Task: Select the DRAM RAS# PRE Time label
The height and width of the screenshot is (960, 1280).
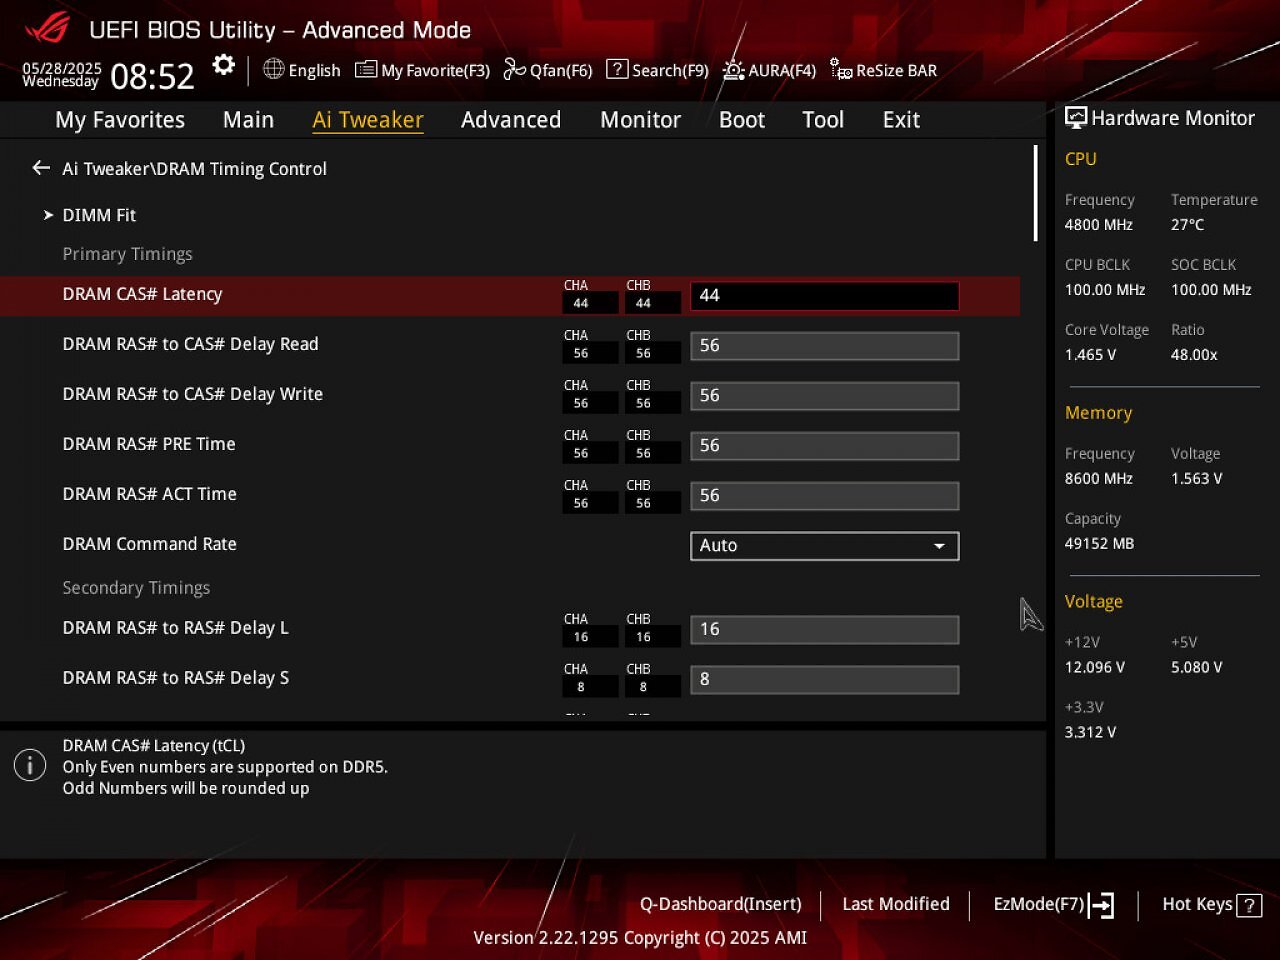Action: click(149, 444)
